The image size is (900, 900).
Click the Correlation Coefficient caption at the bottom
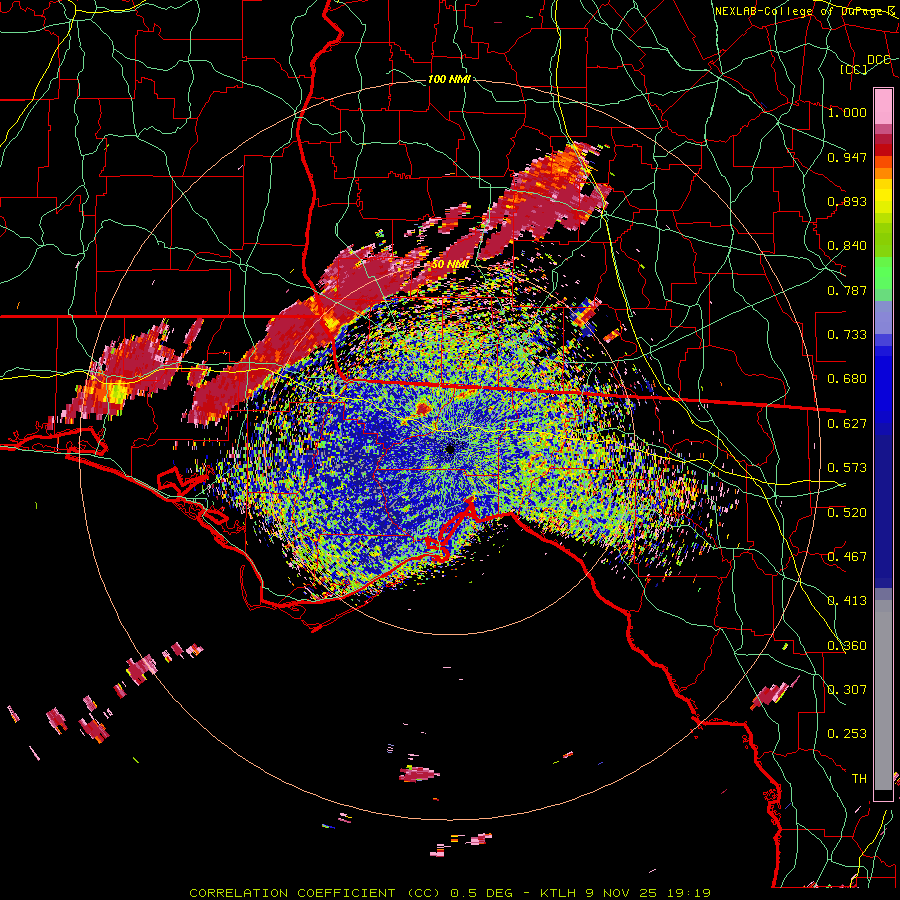click(450, 893)
